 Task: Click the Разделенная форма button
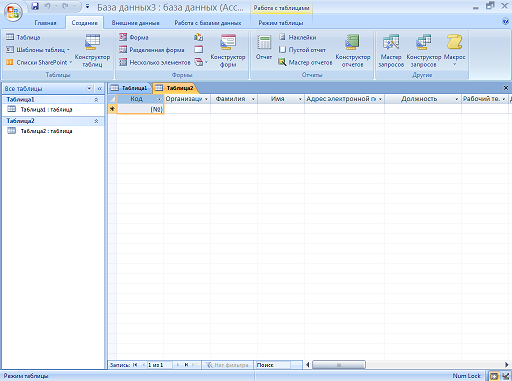tap(152, 50)
